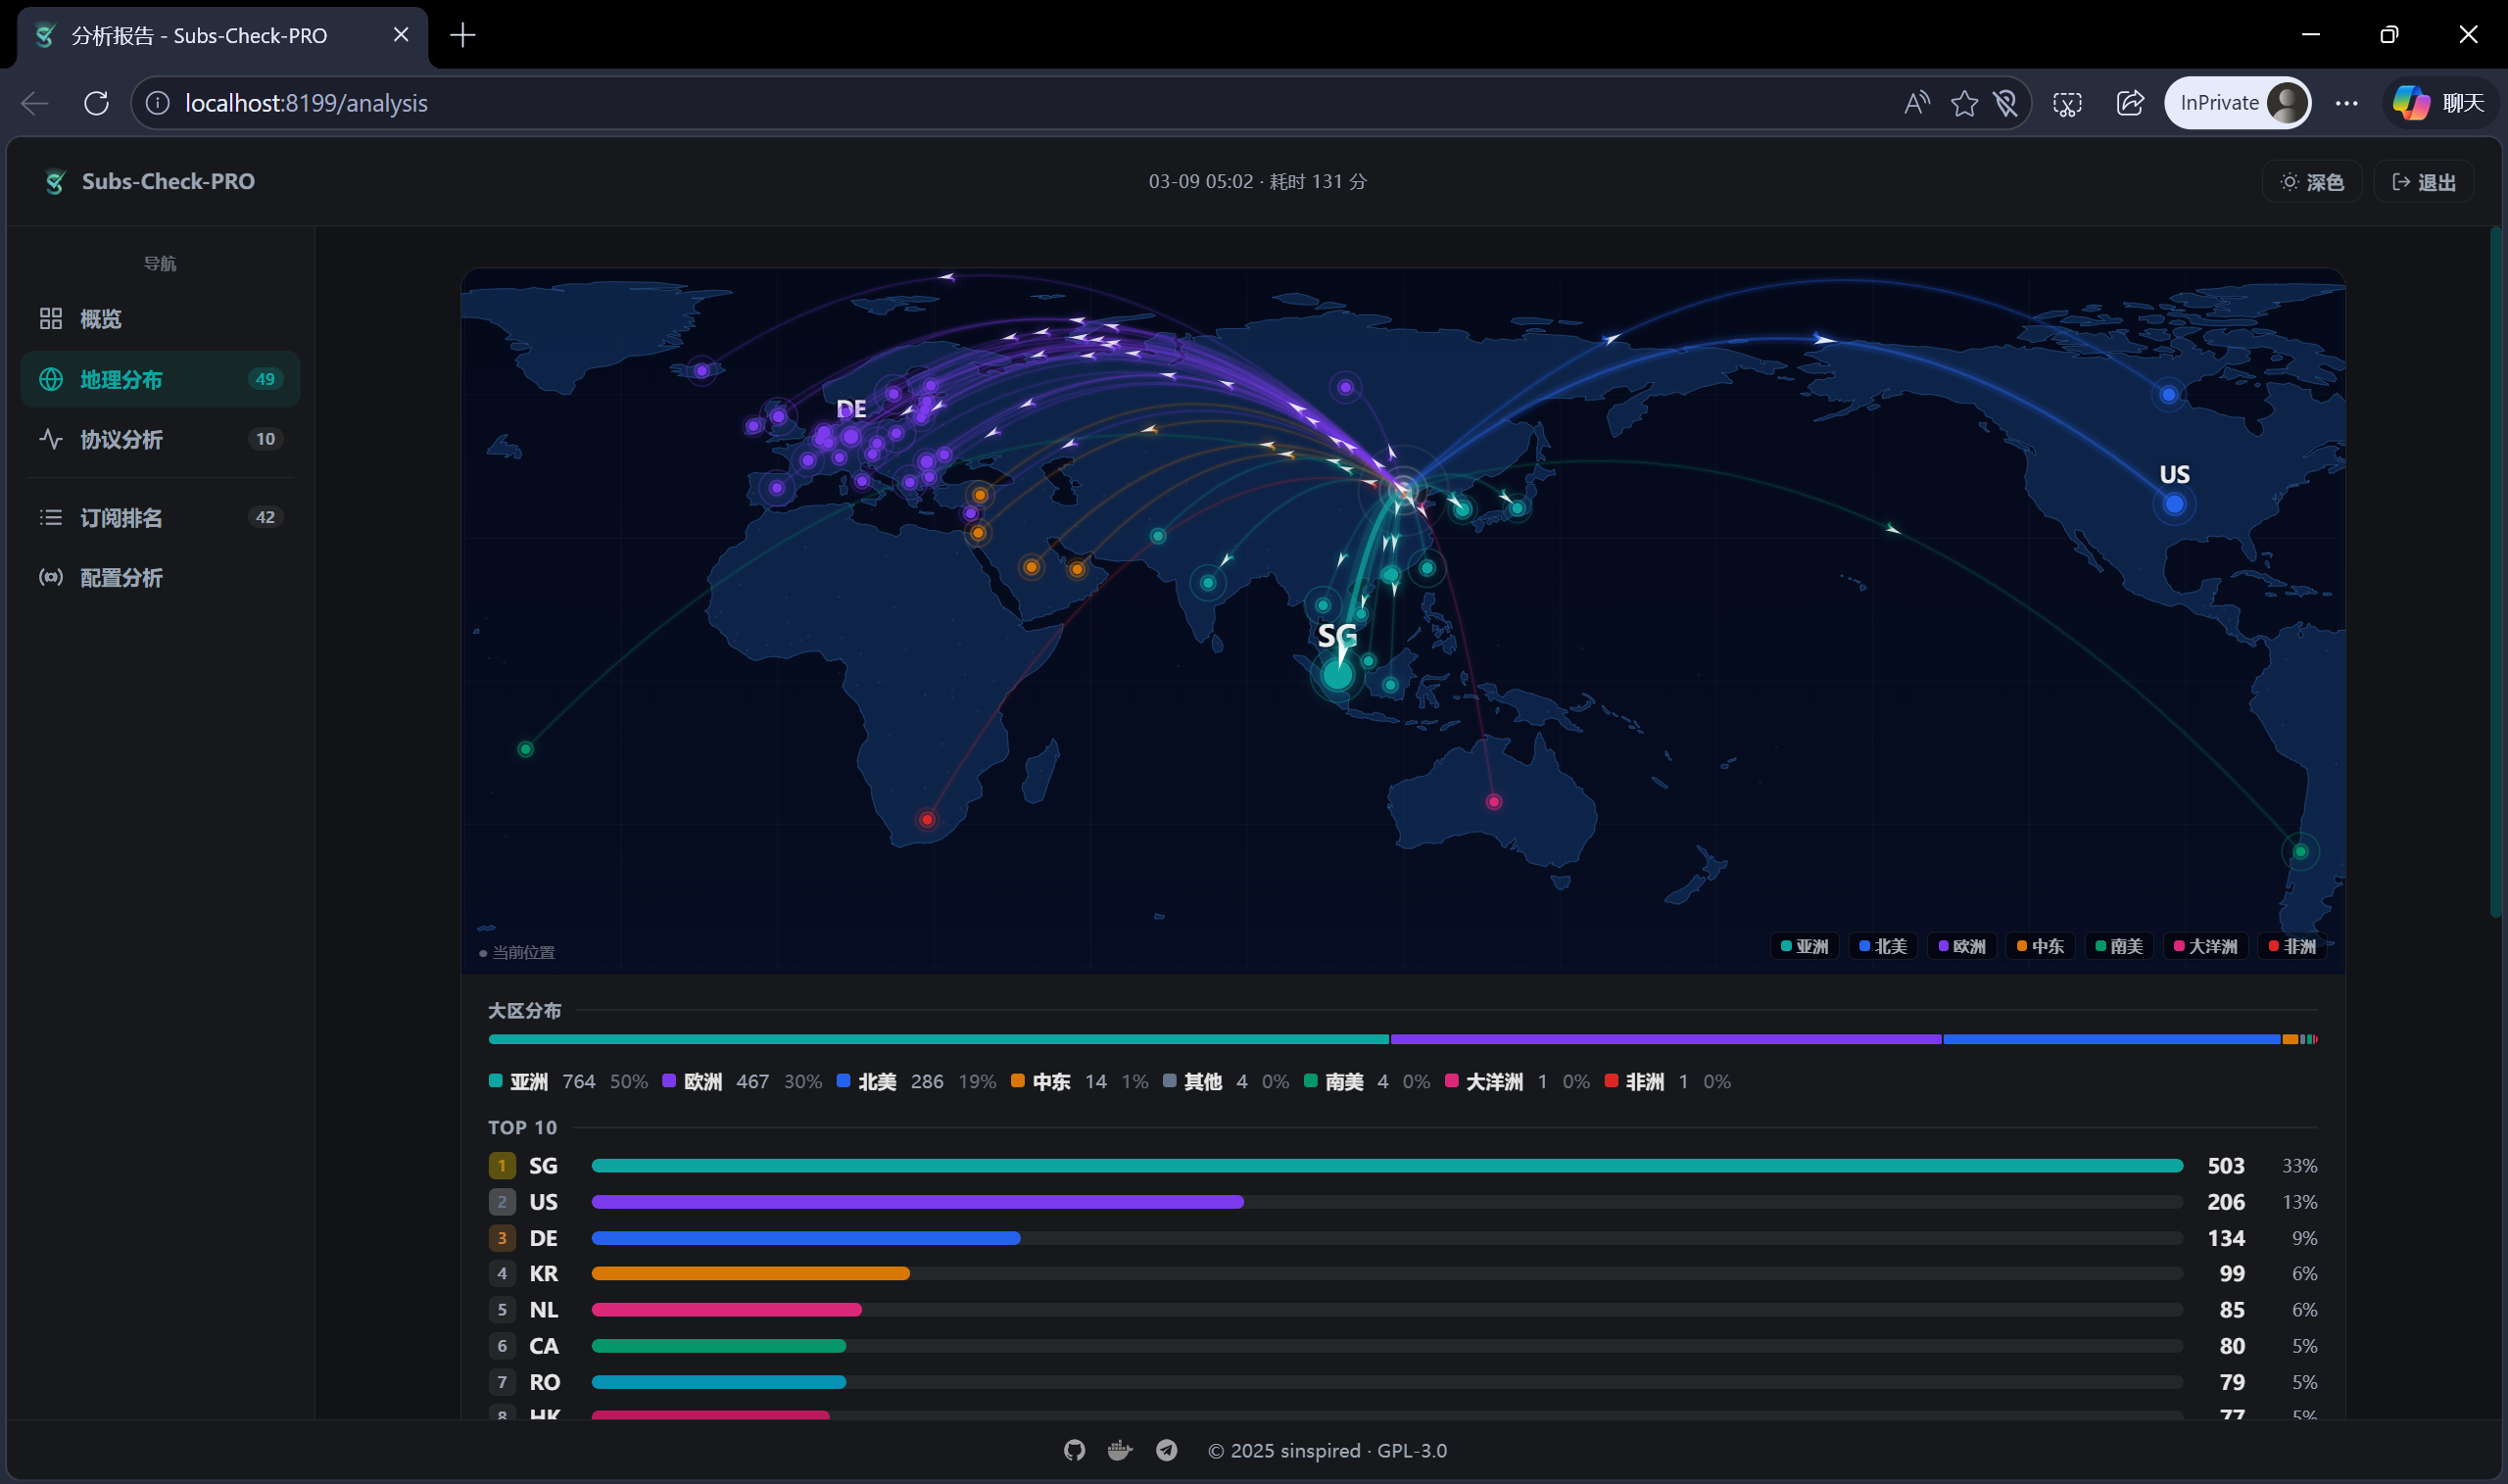Add page to favorites with star icon

tap(1963, 103)
